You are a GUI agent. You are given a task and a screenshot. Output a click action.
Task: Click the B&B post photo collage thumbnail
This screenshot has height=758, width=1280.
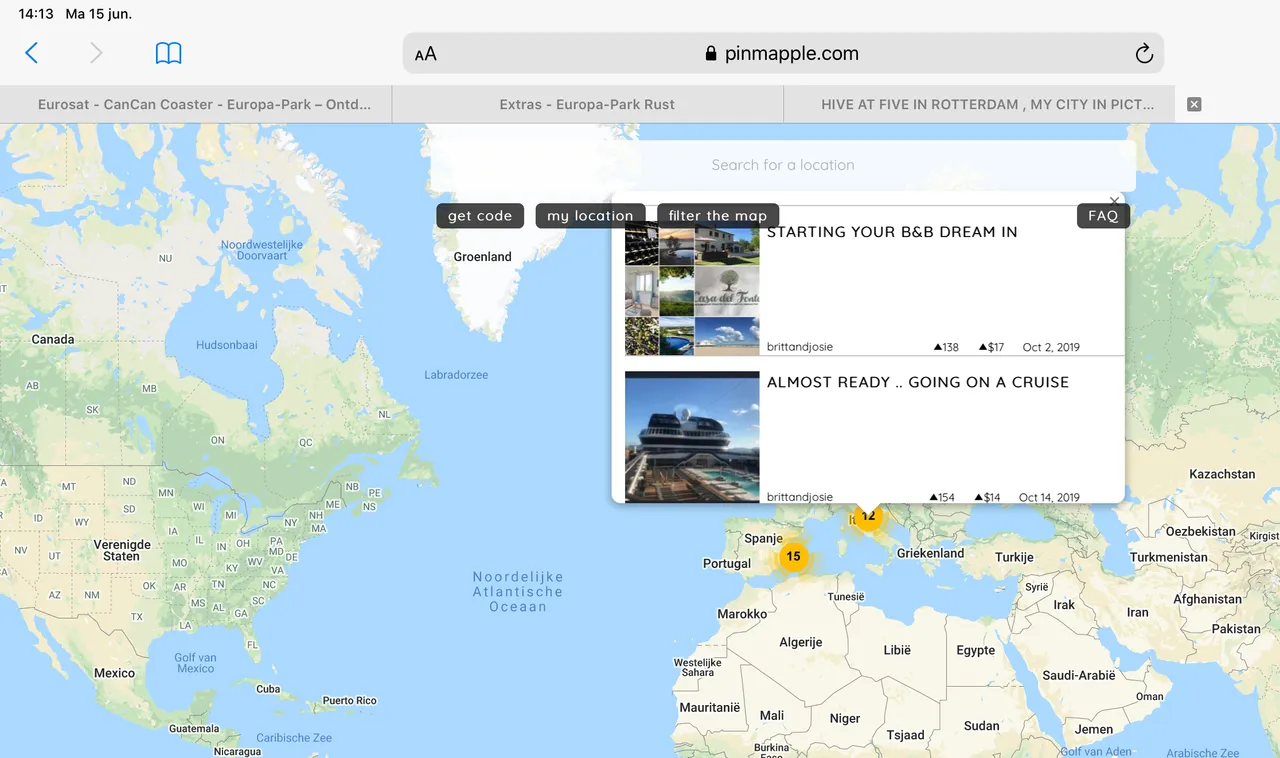(692, 288)
